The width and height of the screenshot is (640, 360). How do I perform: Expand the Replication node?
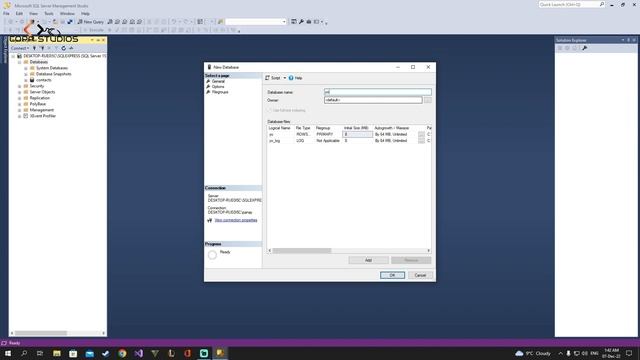click(x=20, y=98)
